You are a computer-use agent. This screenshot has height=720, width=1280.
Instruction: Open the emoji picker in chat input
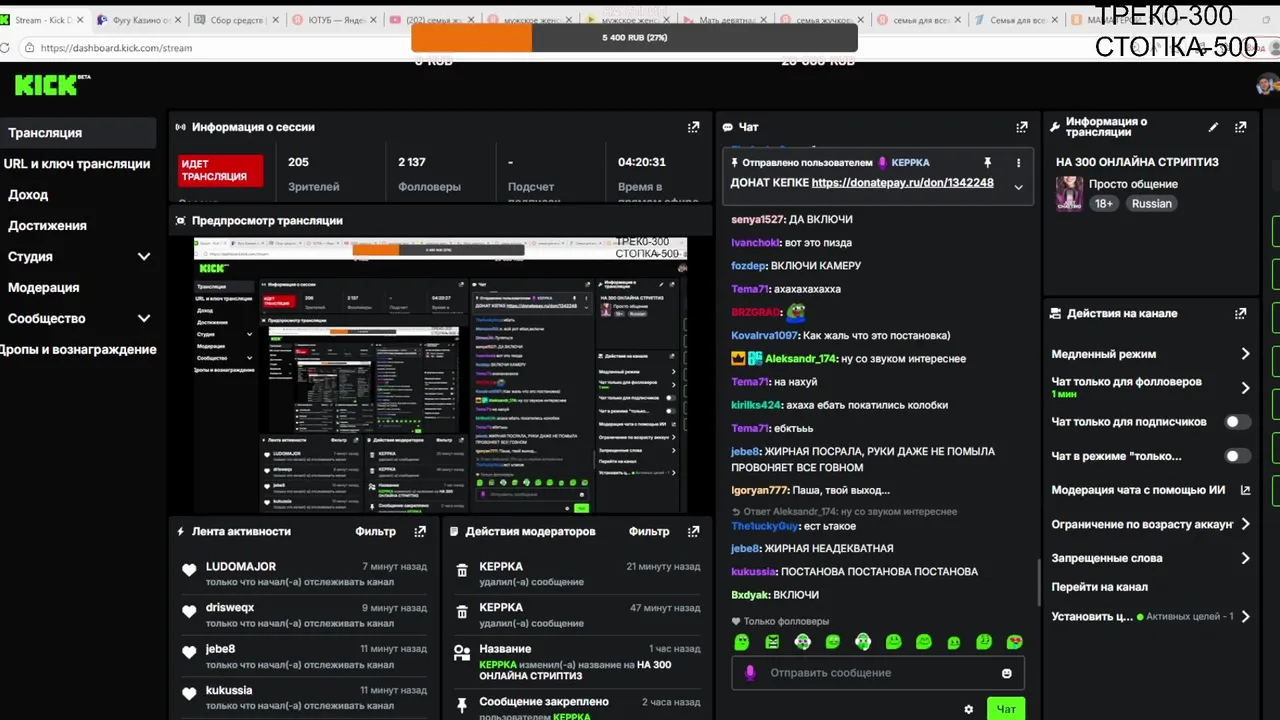pyautogui.click(x=1007, y=673)
